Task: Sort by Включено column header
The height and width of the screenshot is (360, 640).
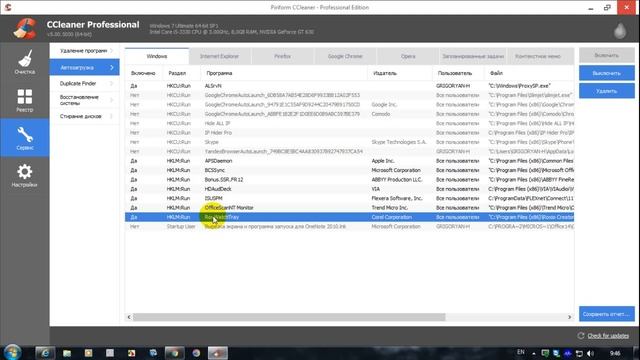Action: coord(144,73)
